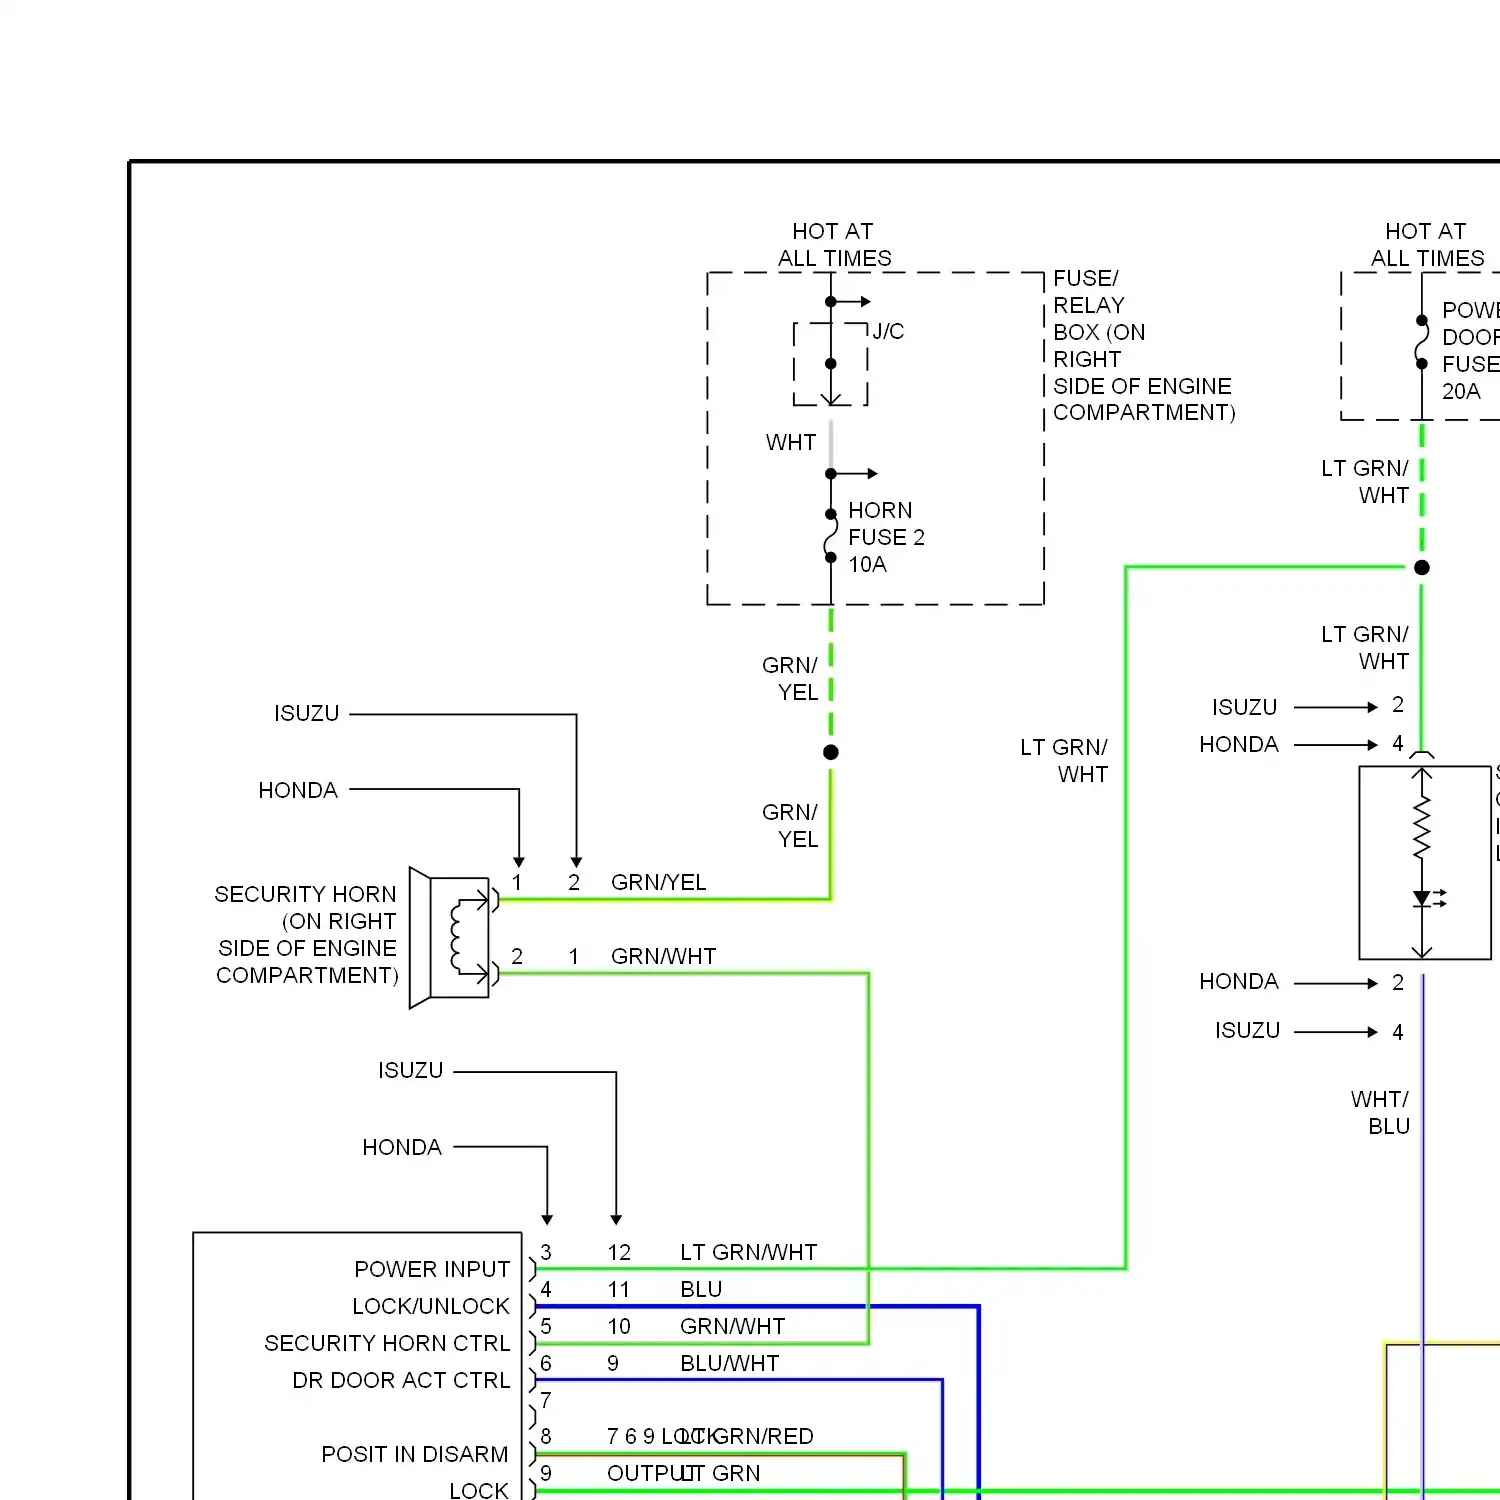Click the 'WHT/BLU' wire label

tap(1380, 1113)
